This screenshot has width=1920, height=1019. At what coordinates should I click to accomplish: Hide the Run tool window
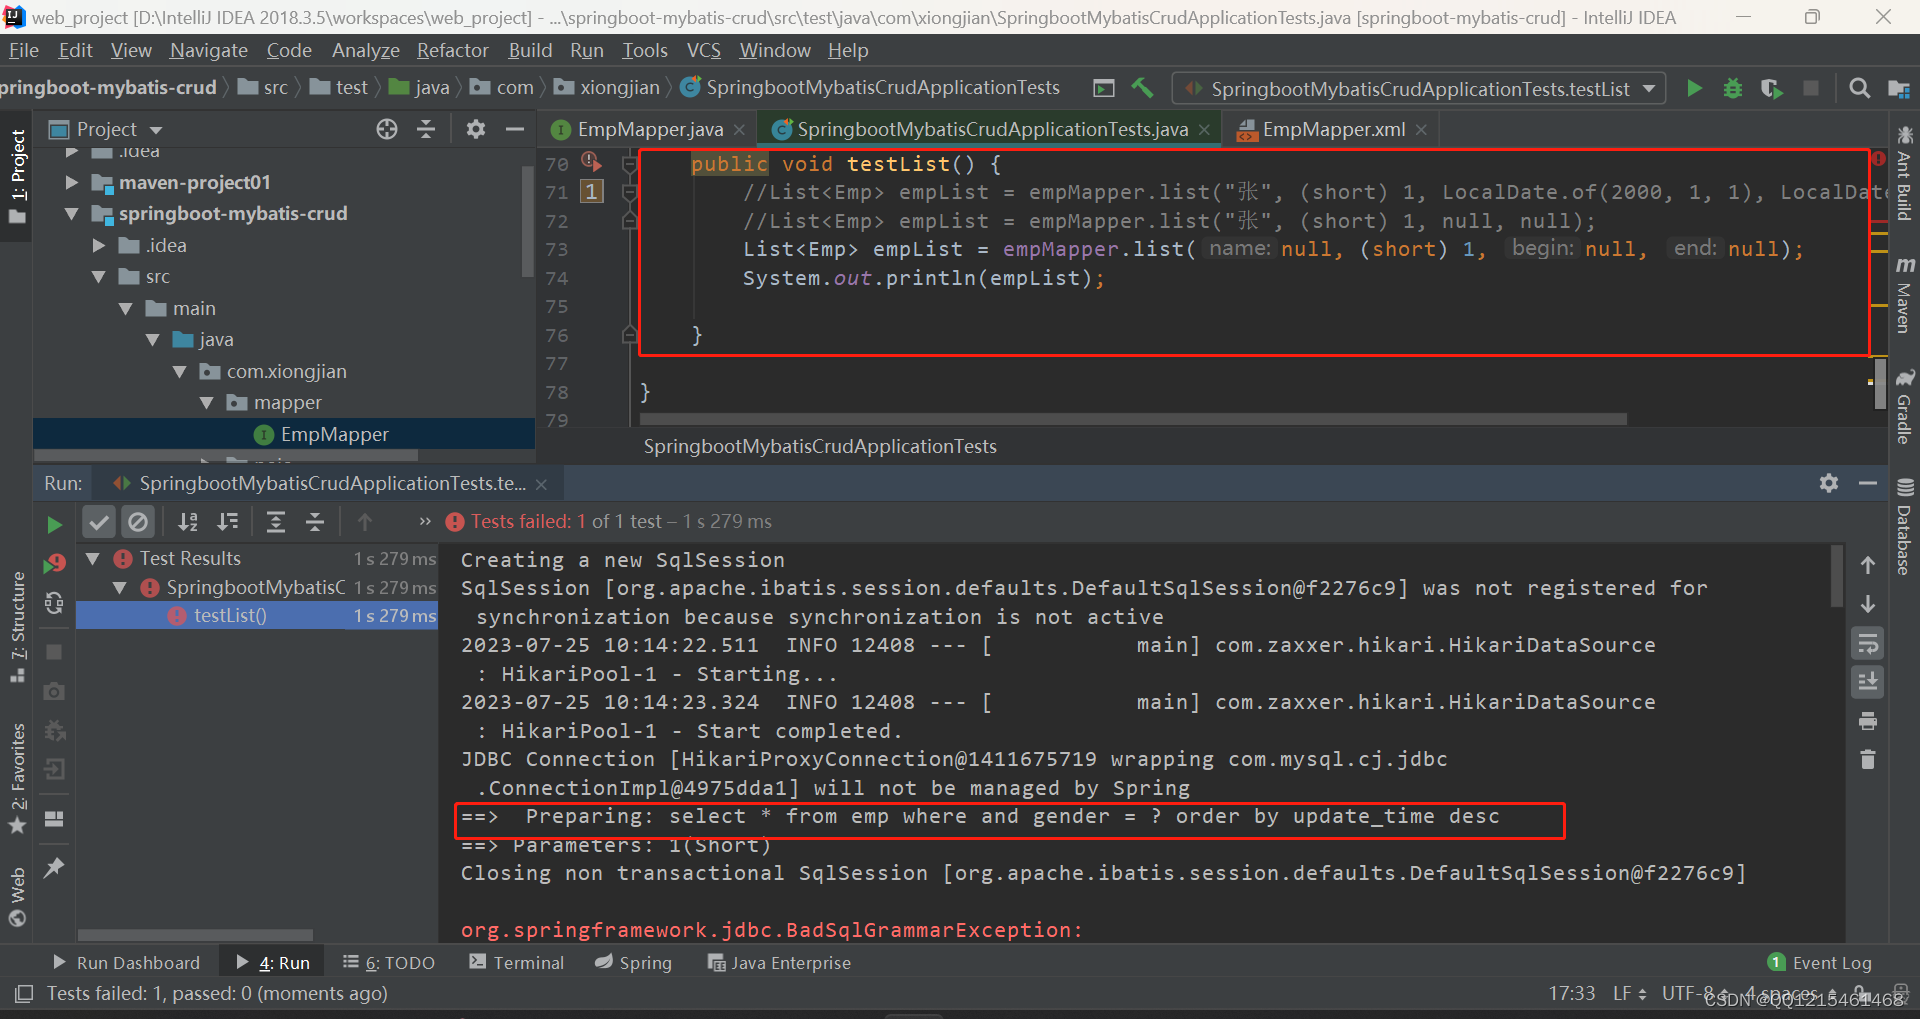point(1868,483)
